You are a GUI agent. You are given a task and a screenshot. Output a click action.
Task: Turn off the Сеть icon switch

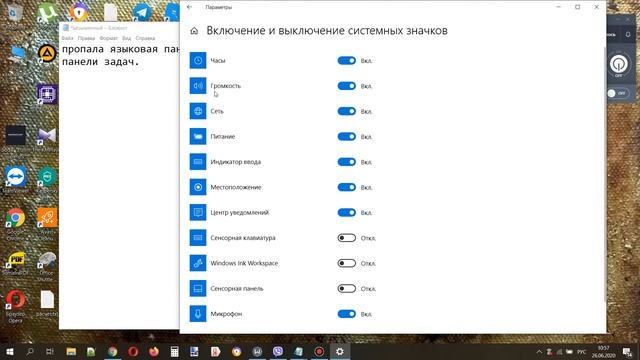tap(347, 111)
